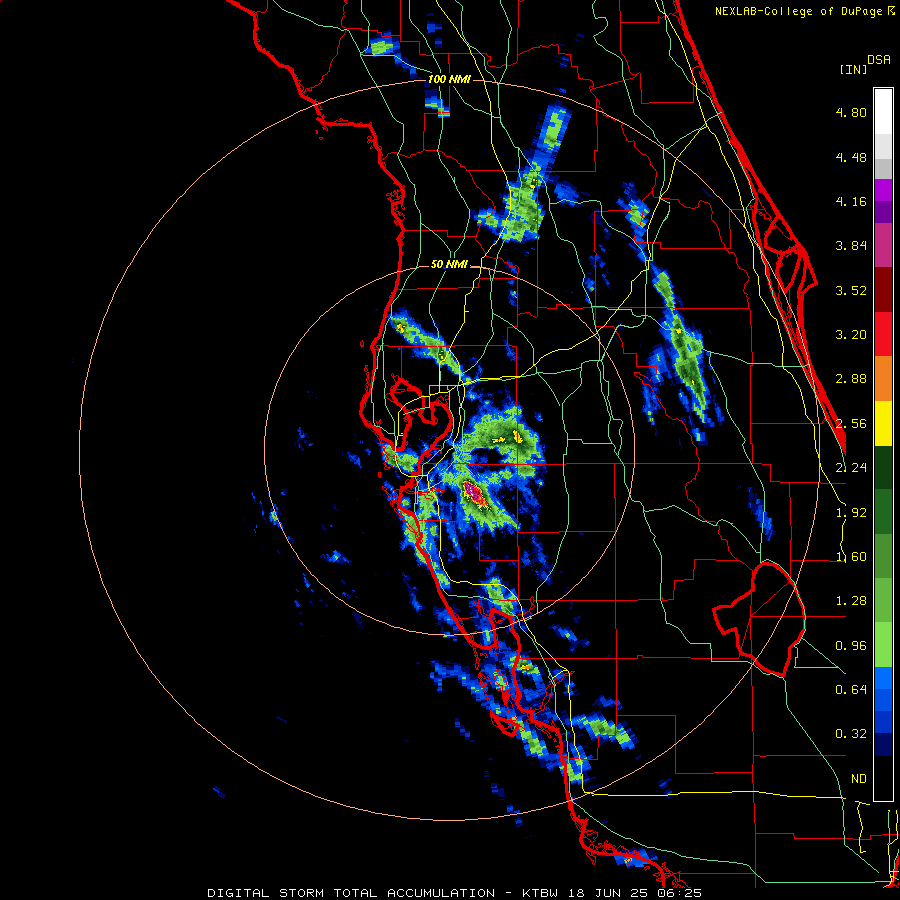
Task: Select the white swatch at top of scale
Action: coord(883,112)
